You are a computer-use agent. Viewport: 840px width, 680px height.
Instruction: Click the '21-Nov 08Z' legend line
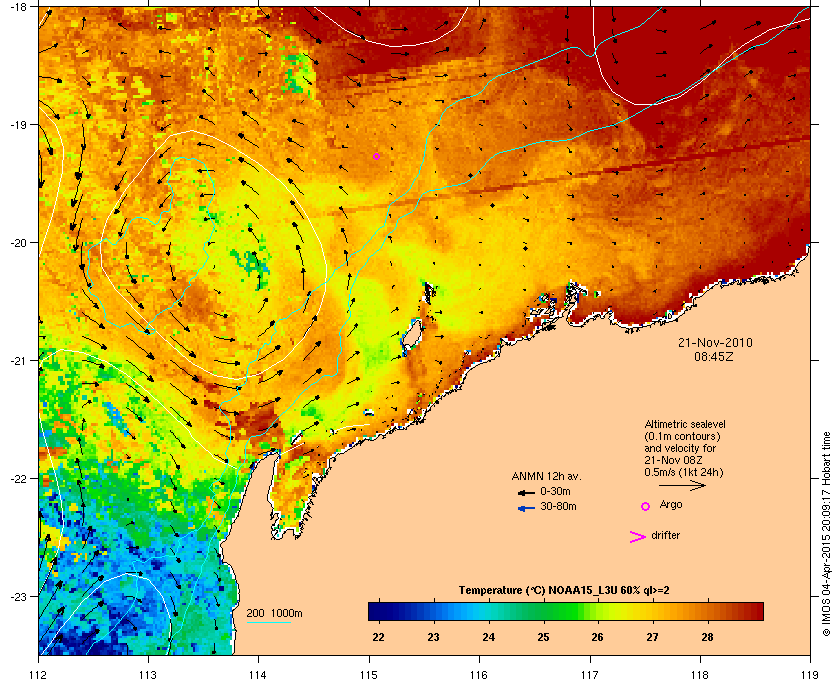click(673, 460)
